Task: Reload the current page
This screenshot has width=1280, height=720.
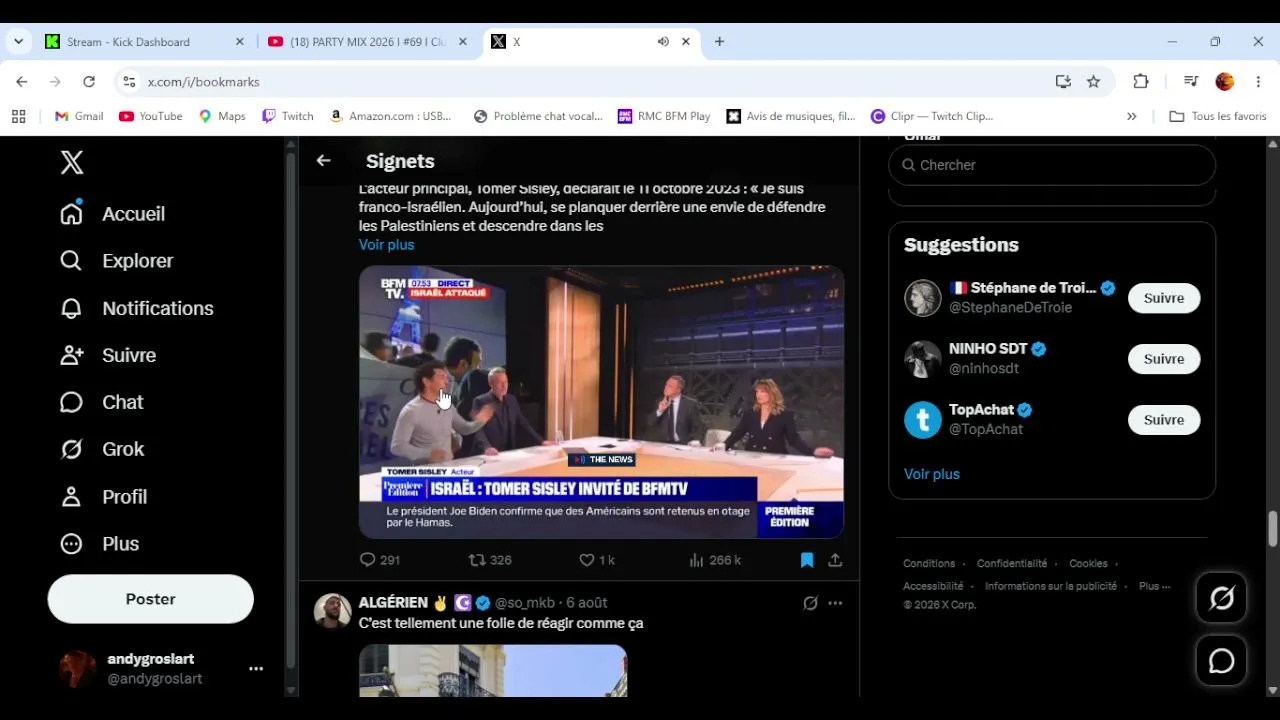Action: point(89,82)
